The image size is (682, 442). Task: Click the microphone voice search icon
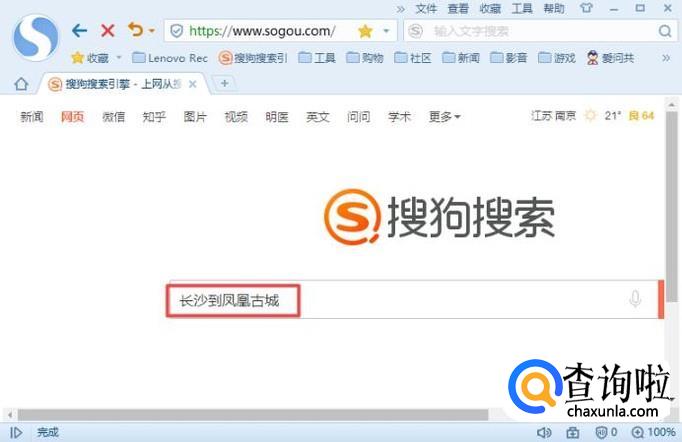635,299
